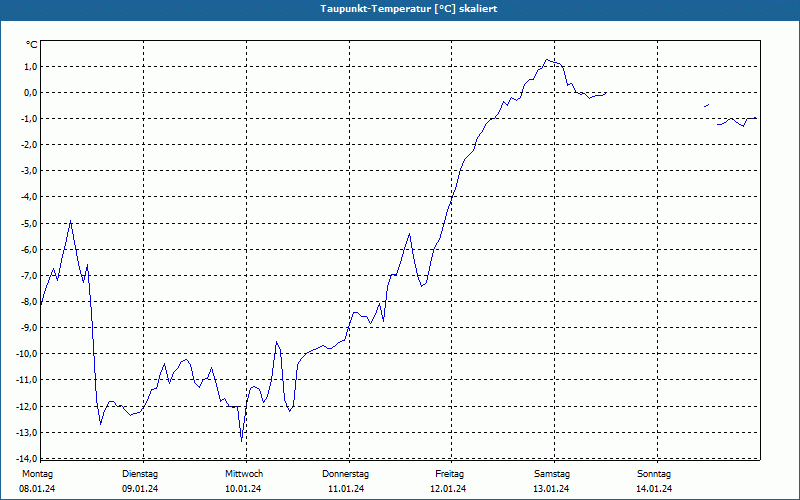Click the -4,0 y-axis label

[28, 196]
